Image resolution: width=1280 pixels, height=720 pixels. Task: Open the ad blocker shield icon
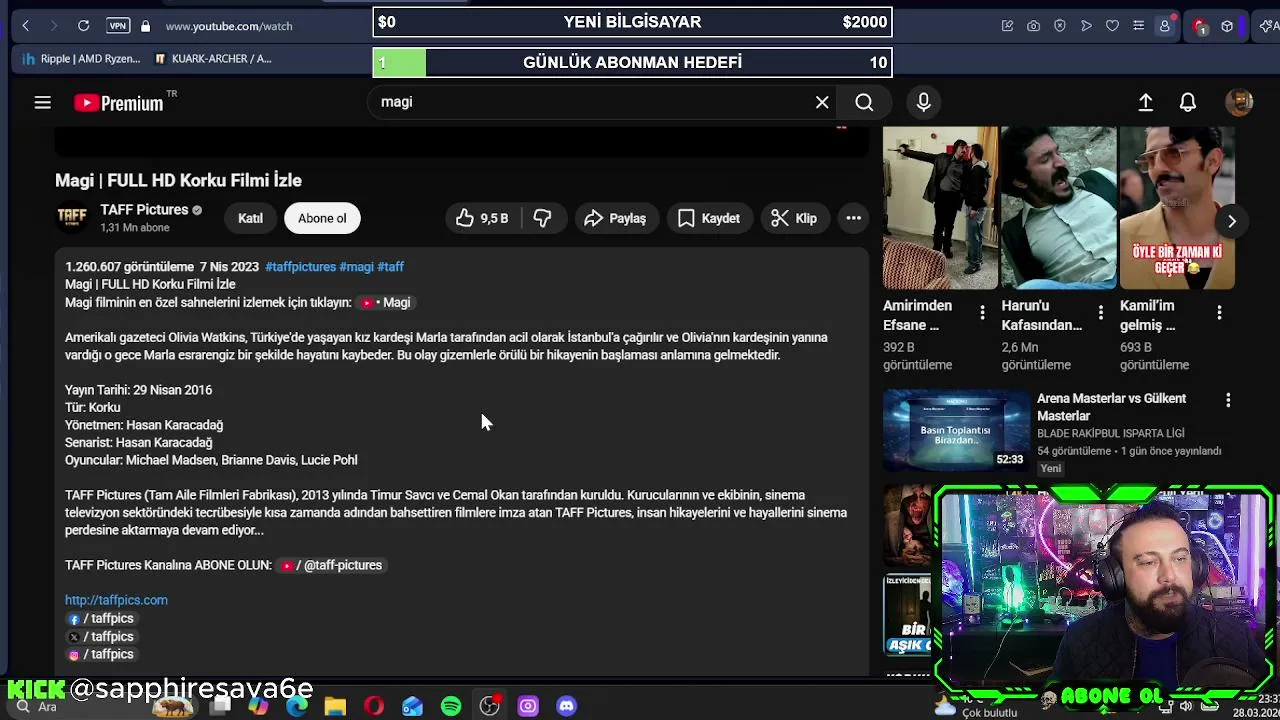[x=1060, y=26]
